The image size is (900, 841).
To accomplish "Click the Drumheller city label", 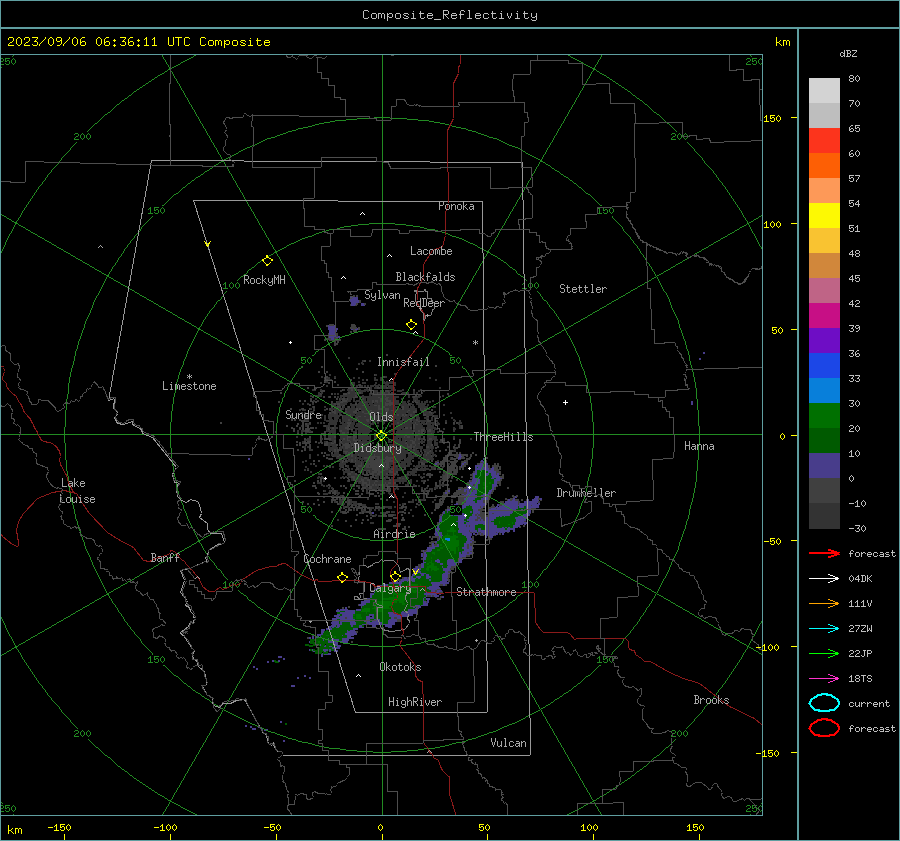I will [x=586, y=493].
